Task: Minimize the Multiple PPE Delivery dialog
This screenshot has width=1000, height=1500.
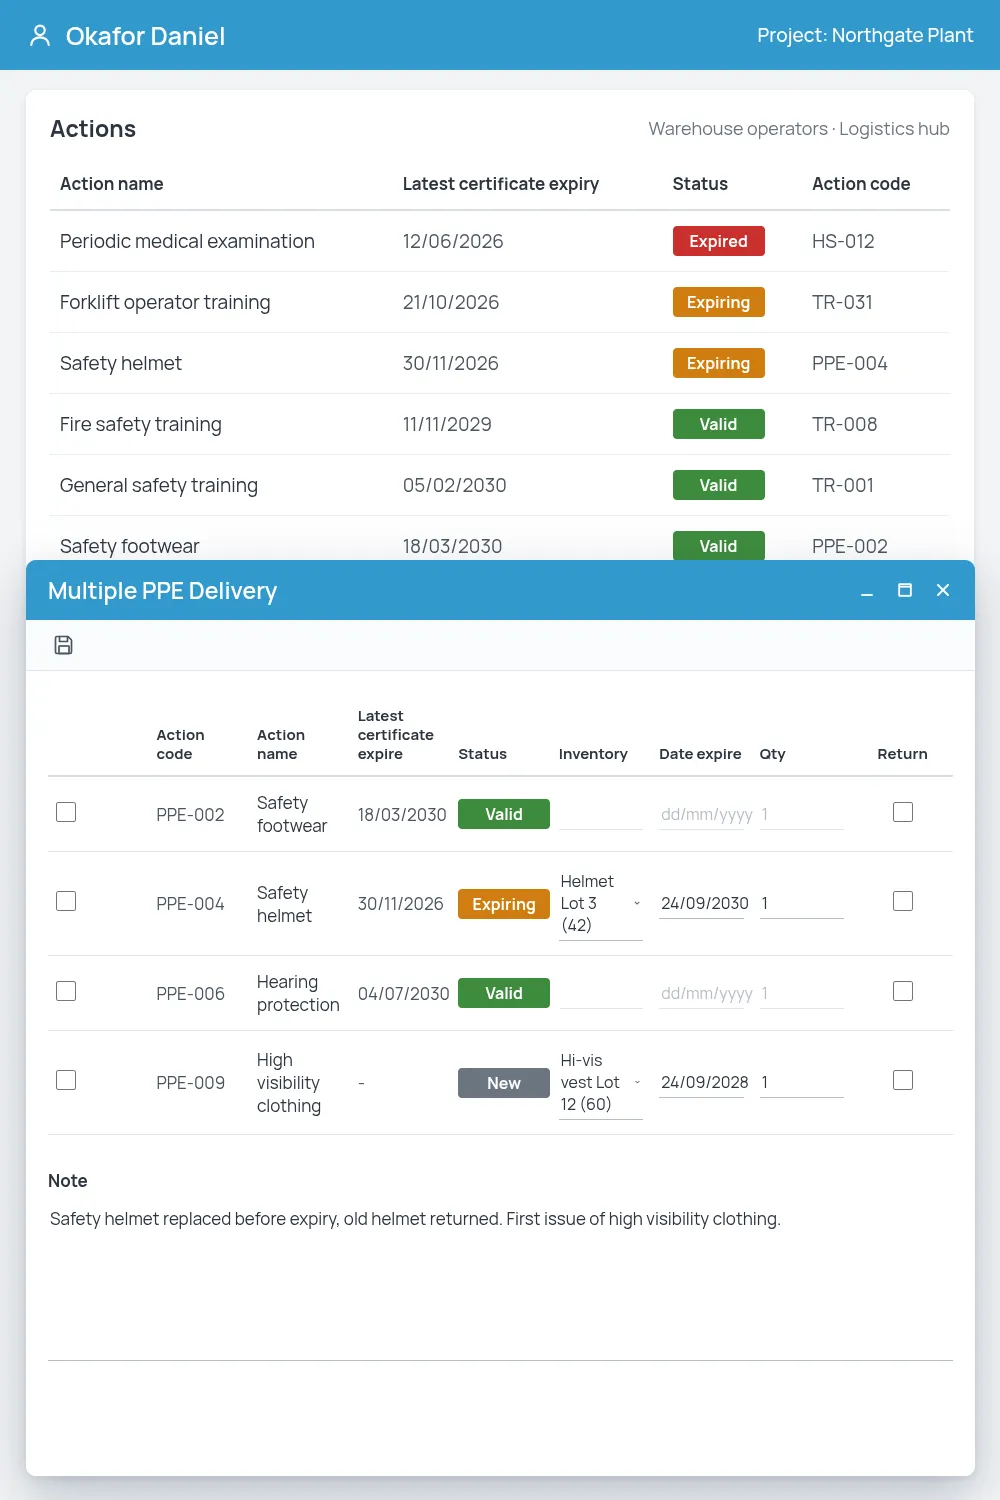Action: [867, 591]
